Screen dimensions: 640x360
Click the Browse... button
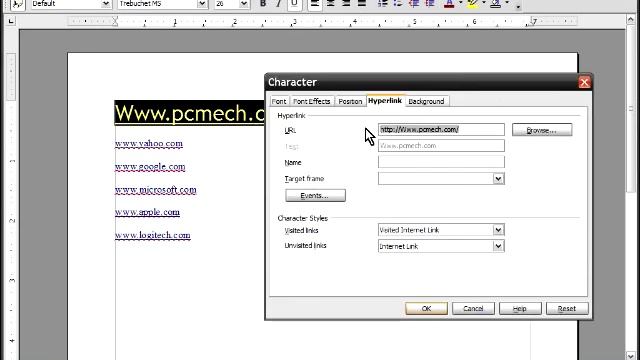542,130
